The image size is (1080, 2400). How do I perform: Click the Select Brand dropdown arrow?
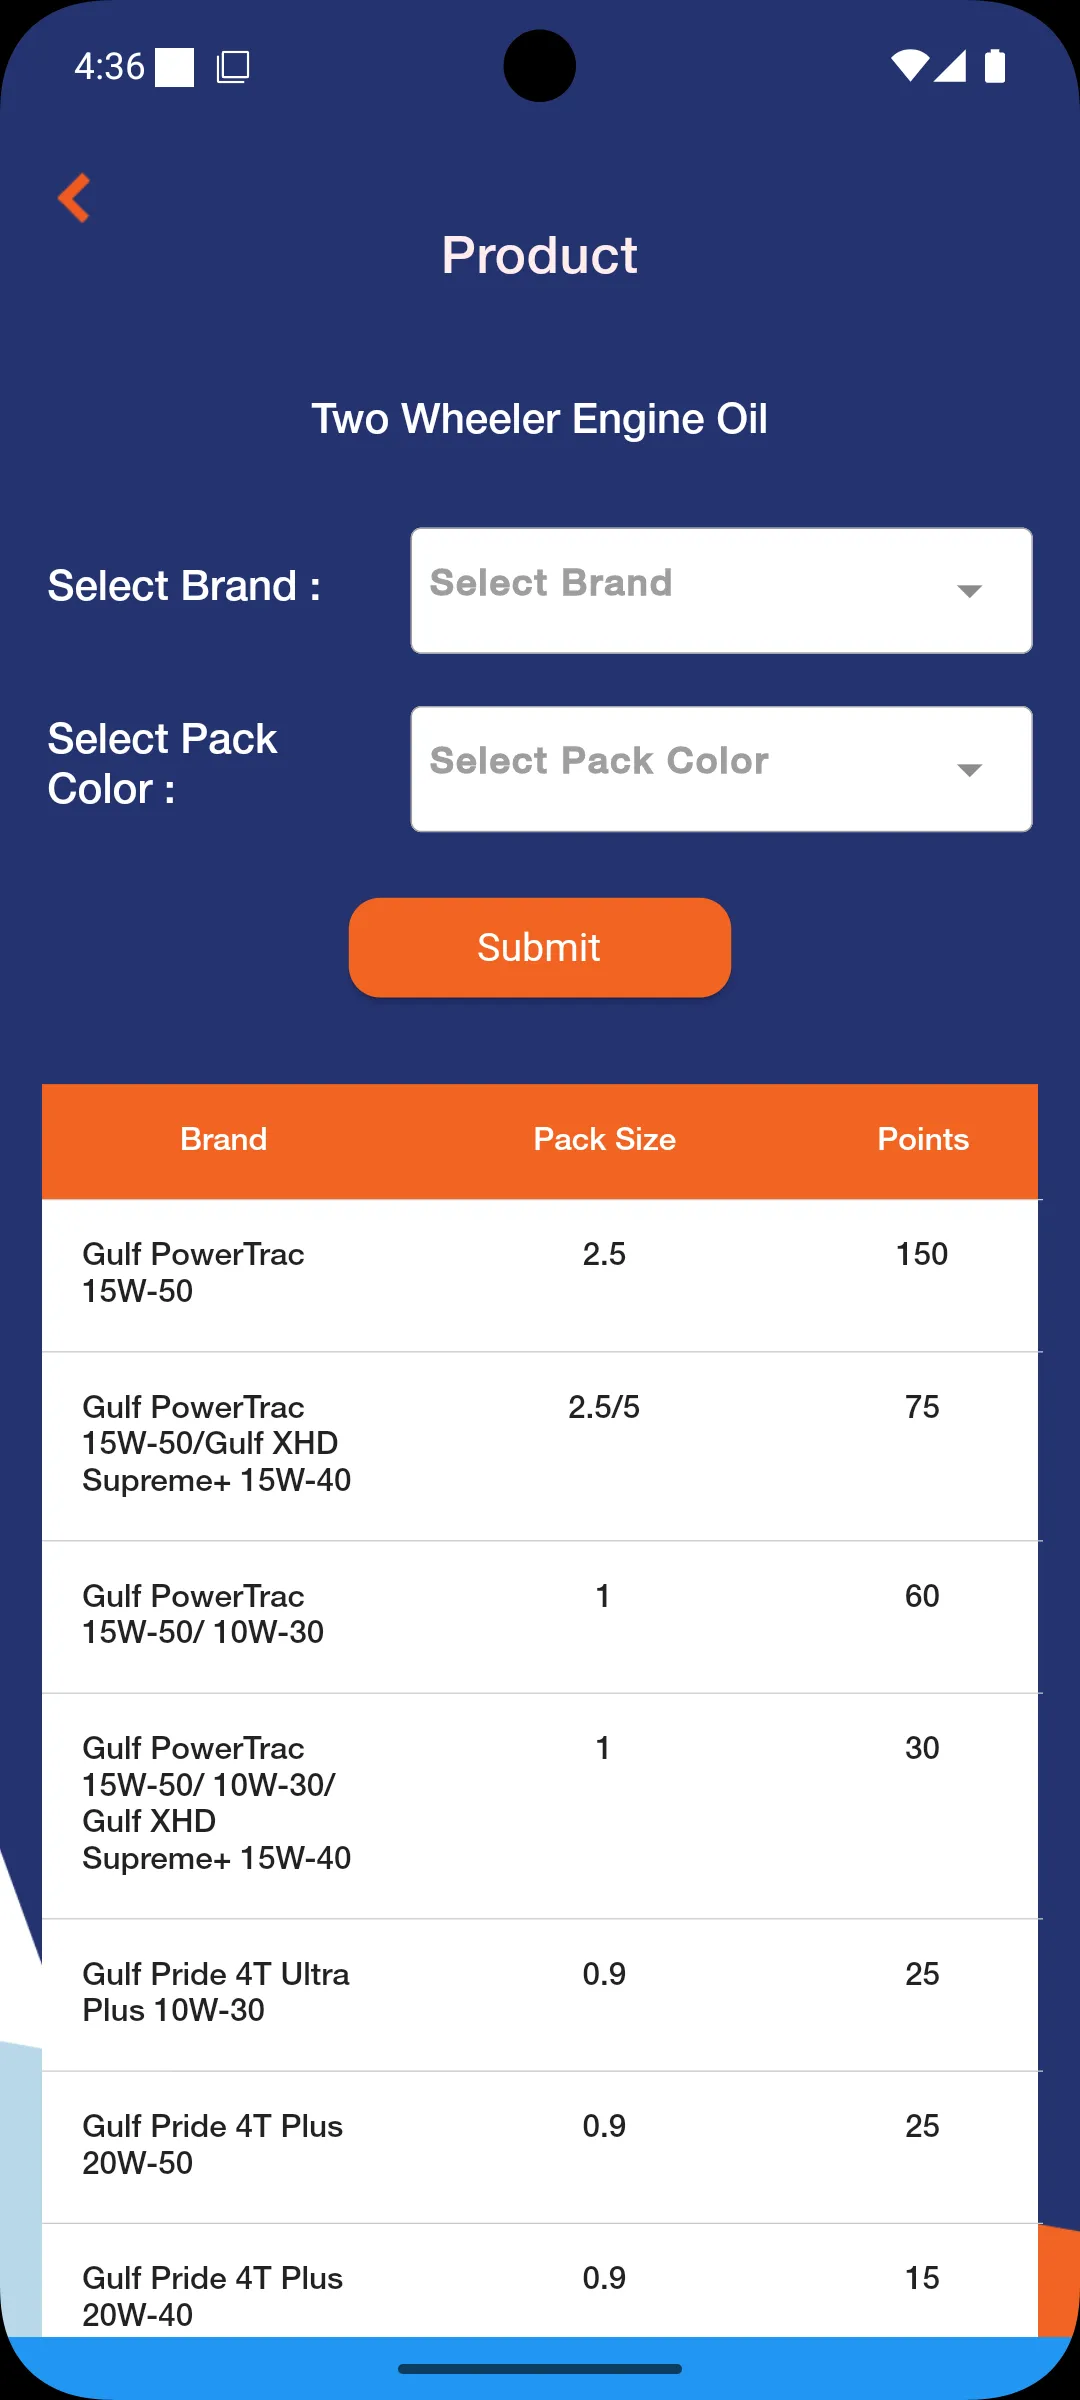point(969,591)
